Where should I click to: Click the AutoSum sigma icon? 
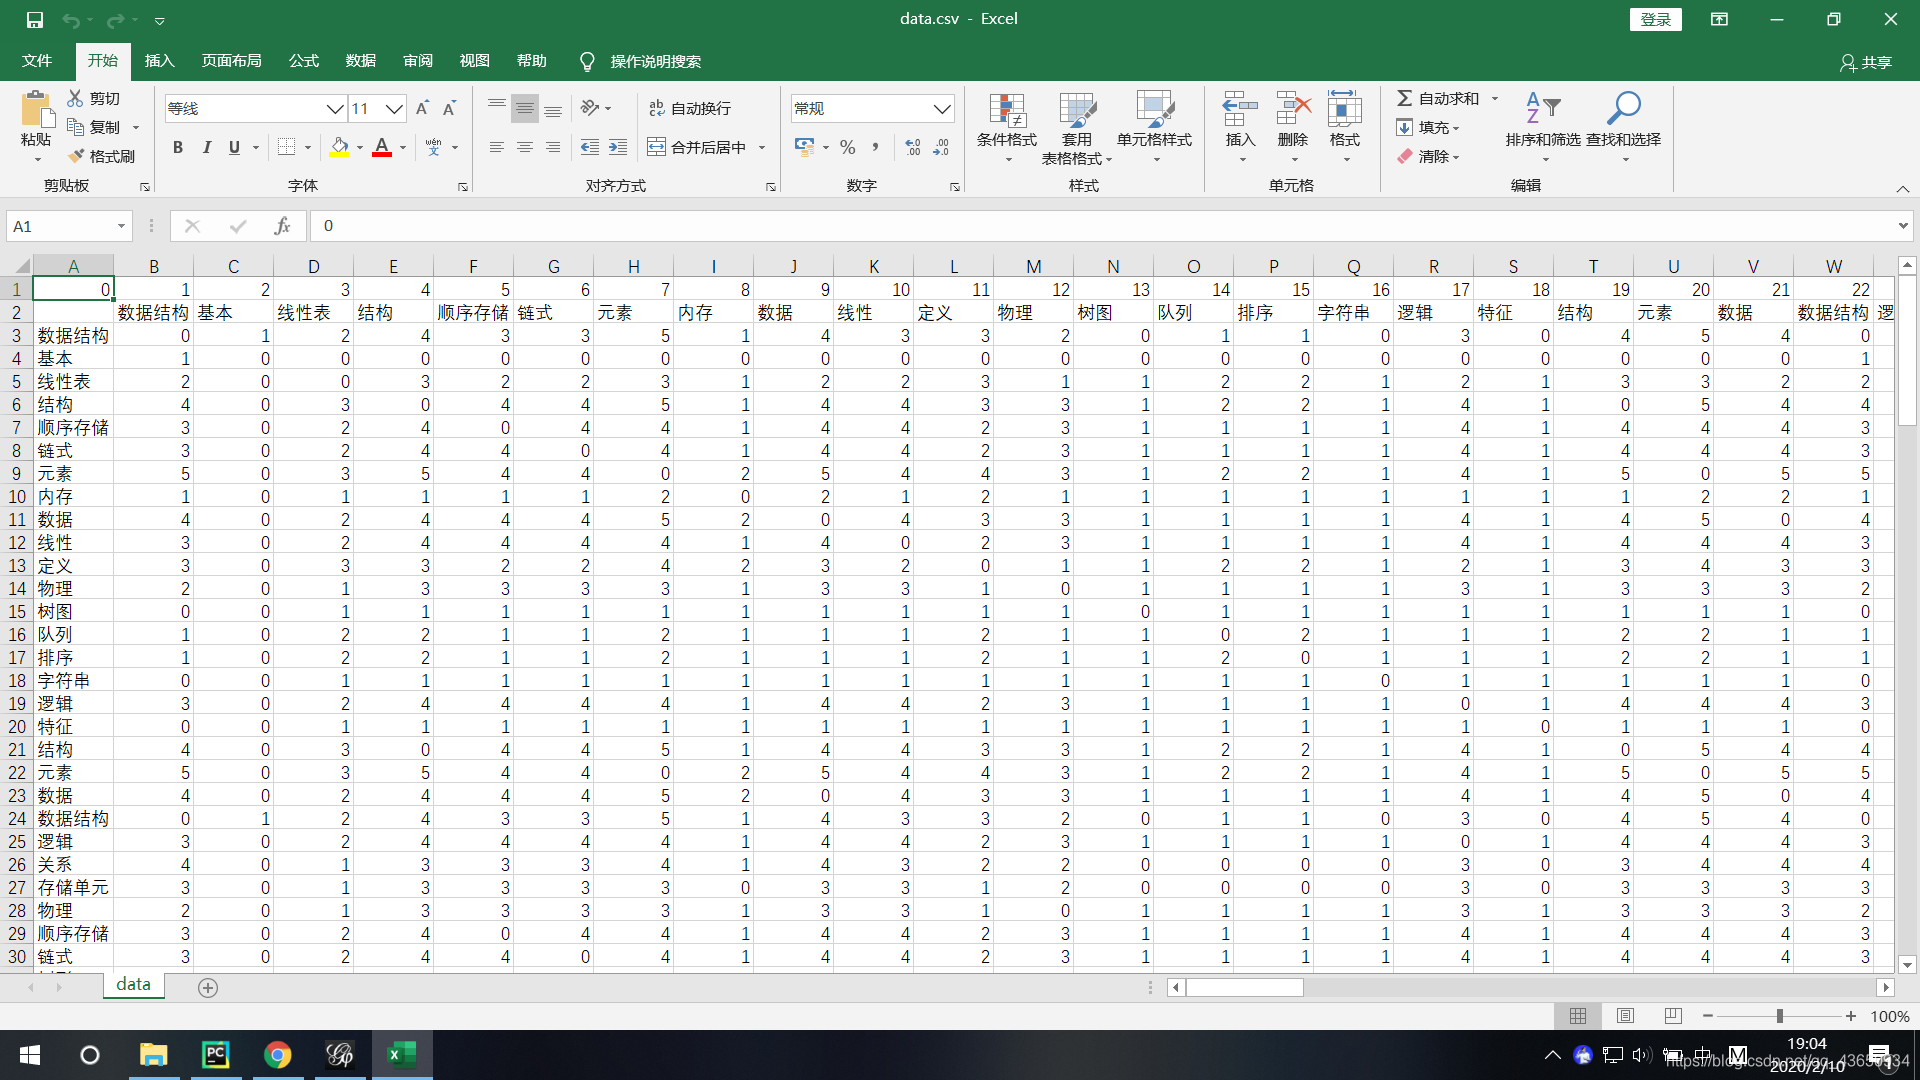[x=1405, y=98]
